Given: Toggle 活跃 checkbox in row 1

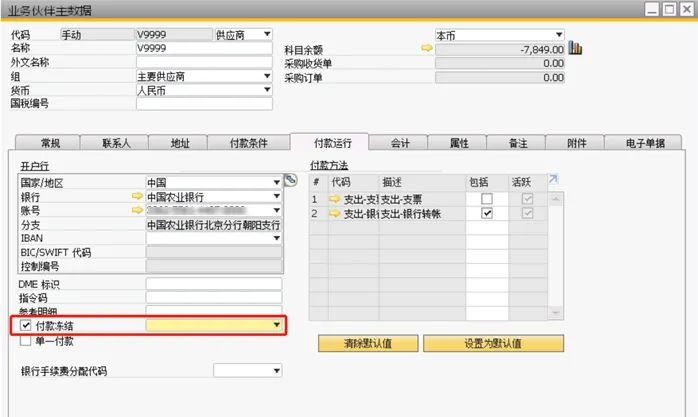Looking at the screenshot, I should [x=528, y=198].
